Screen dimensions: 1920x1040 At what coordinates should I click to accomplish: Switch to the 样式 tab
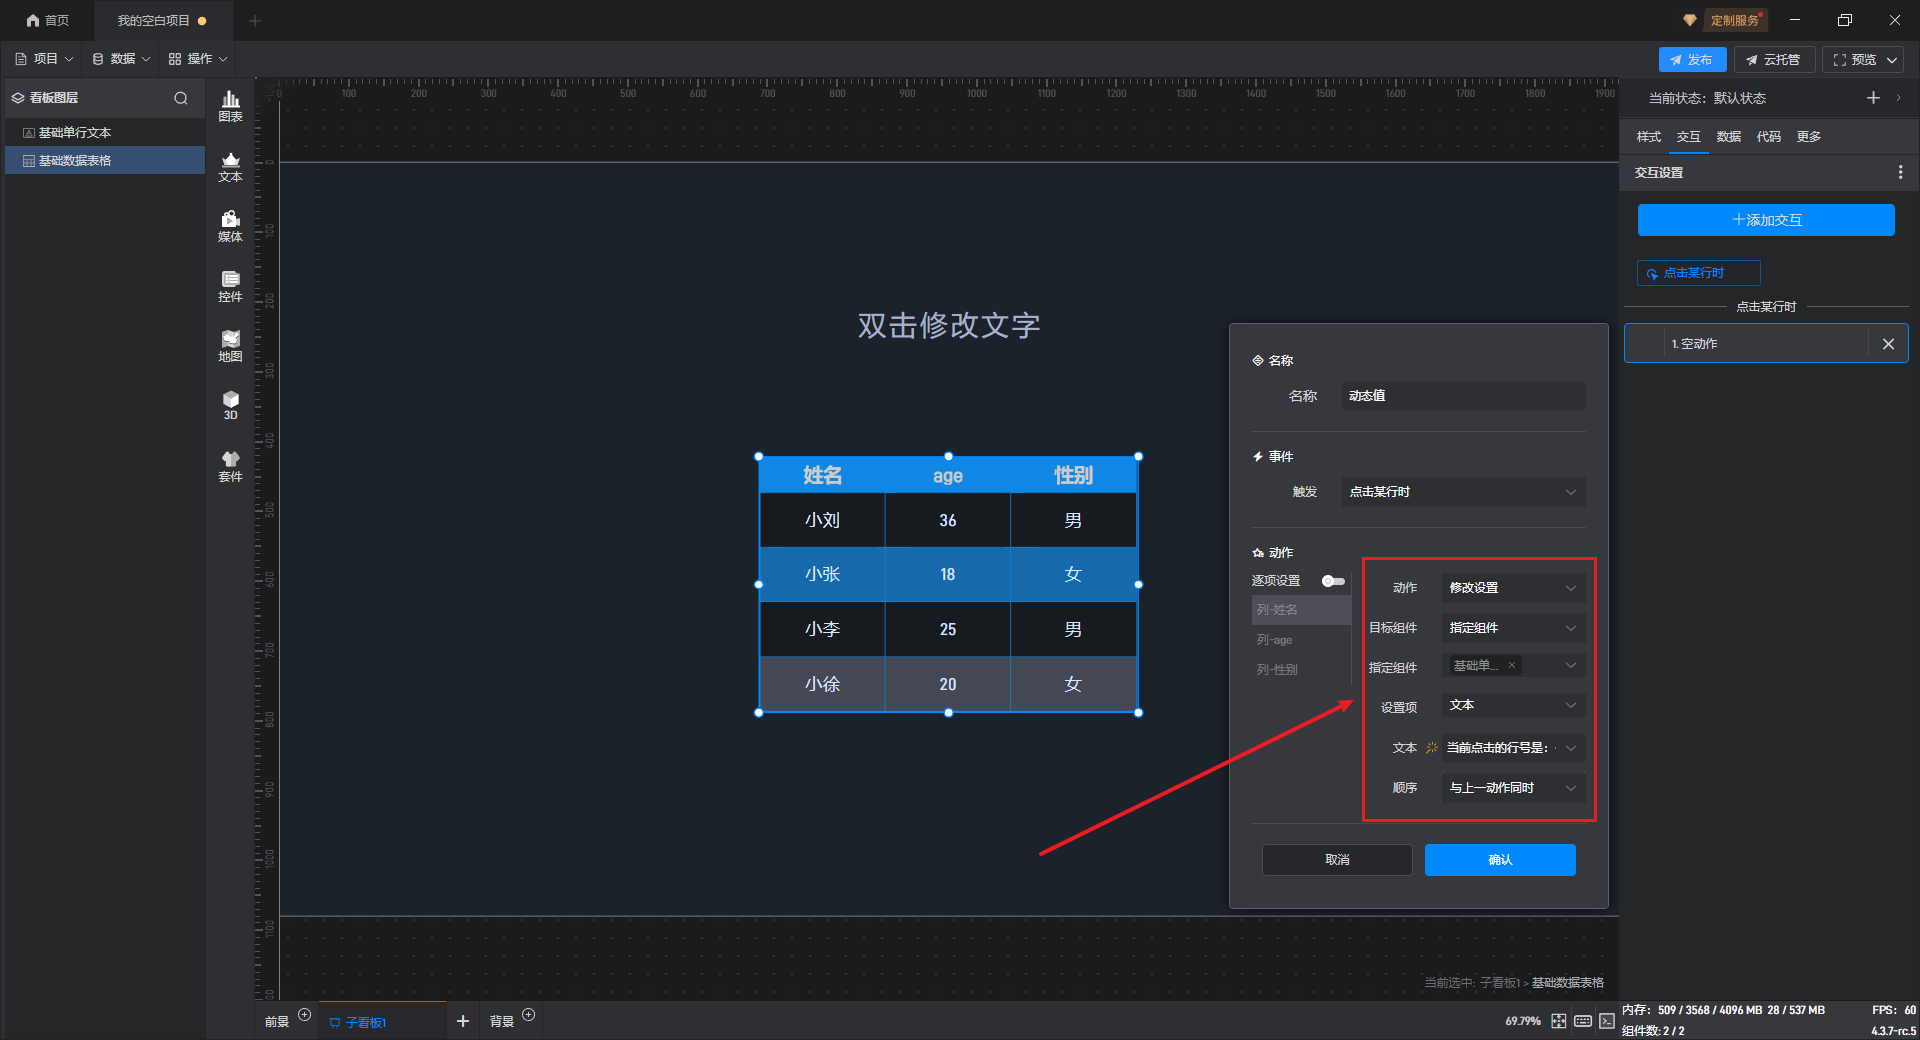coord(1649,137)
